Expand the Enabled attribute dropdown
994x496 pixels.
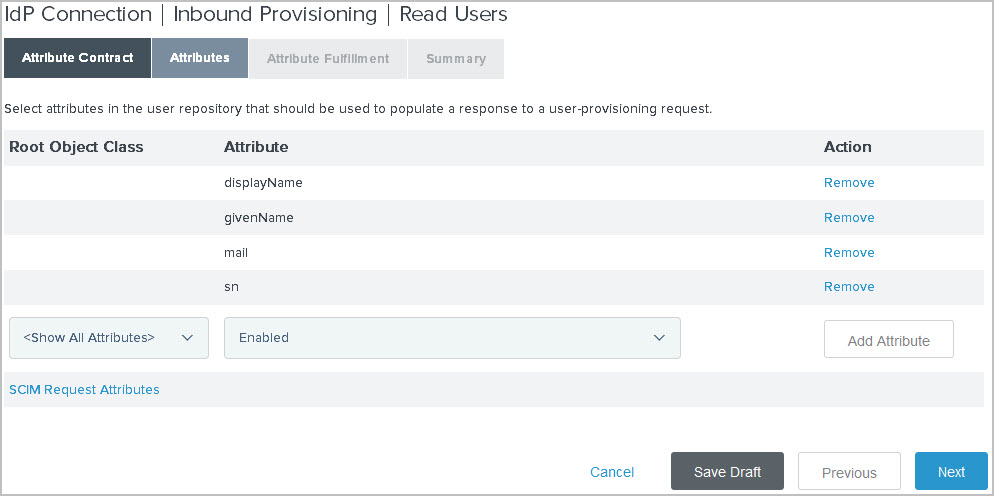[452, 338]
